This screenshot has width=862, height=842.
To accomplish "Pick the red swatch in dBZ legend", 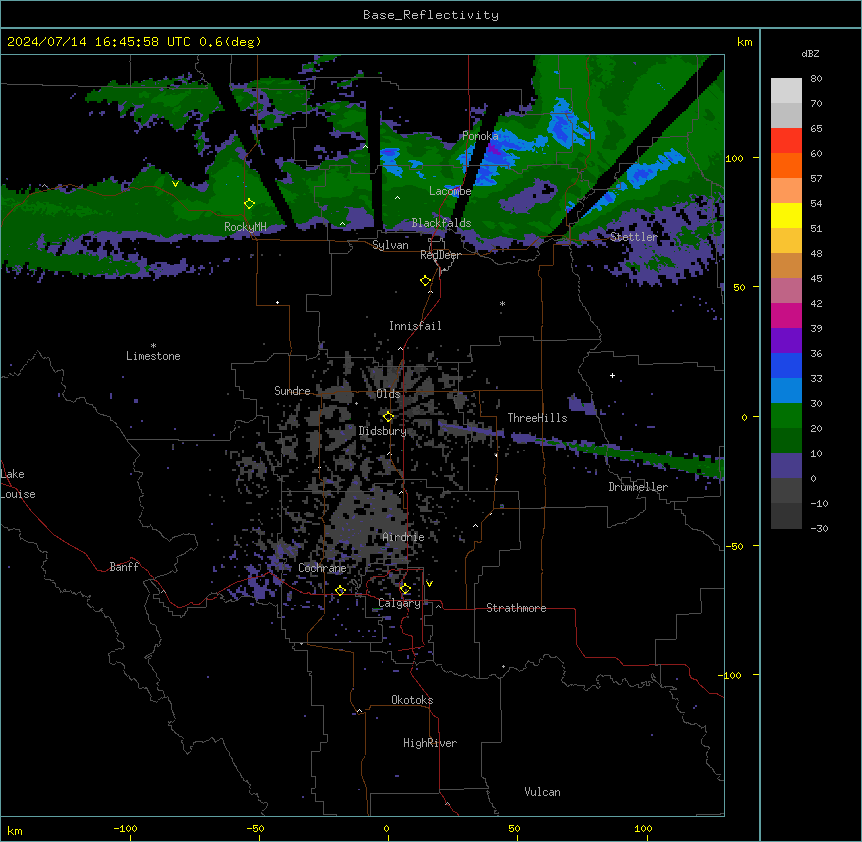I will point(786,140).
